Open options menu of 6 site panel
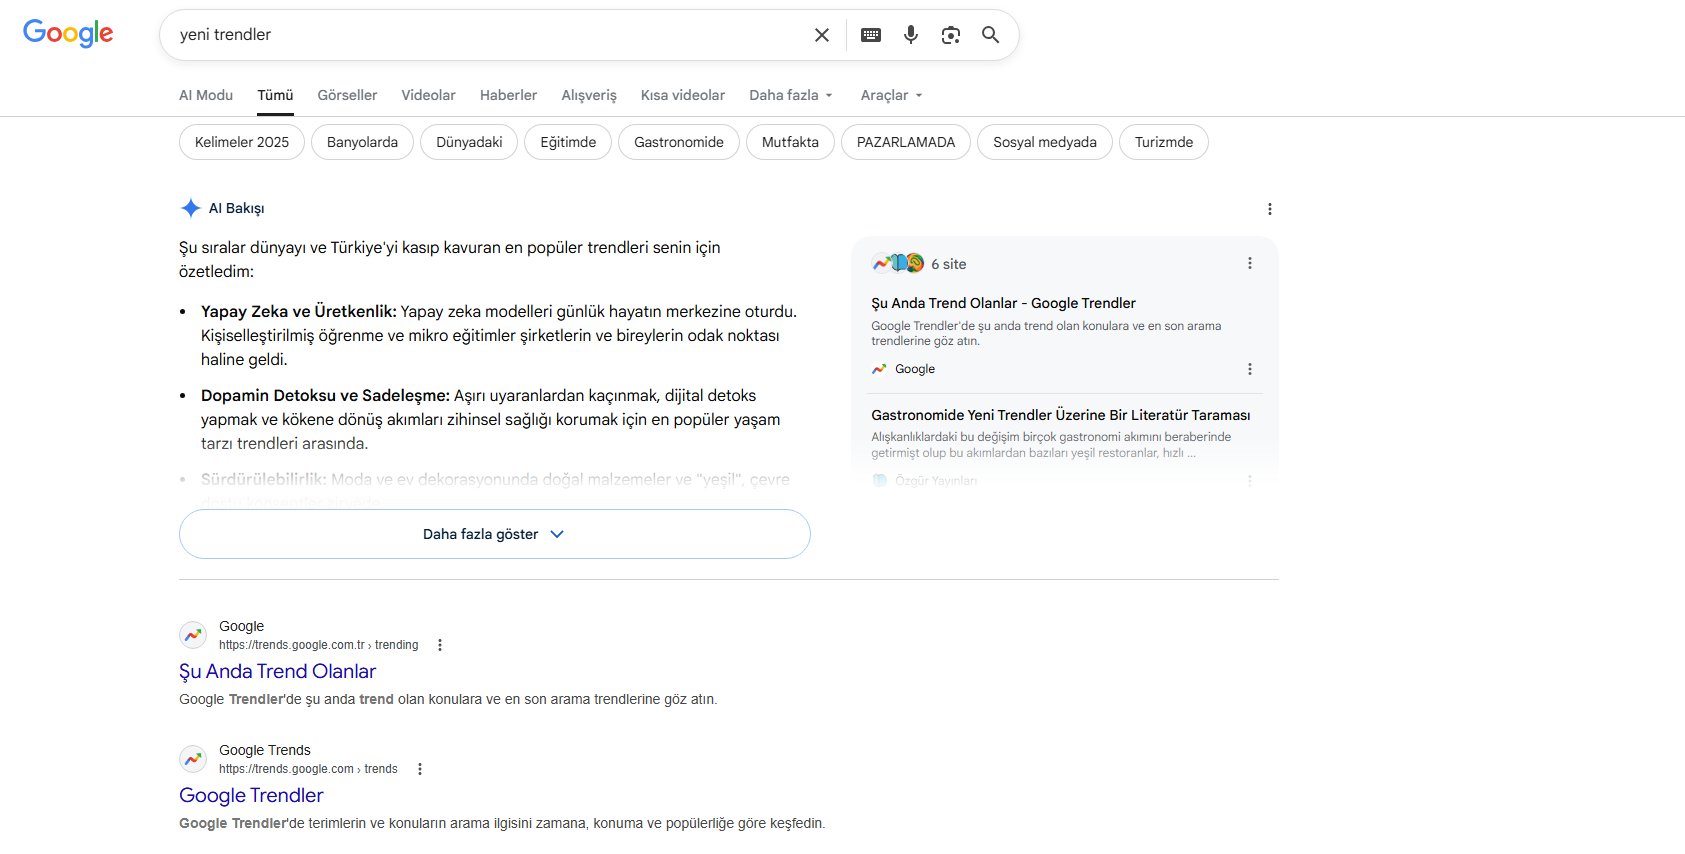Viewport: 1685px width, 854px height. [1249, 263]
